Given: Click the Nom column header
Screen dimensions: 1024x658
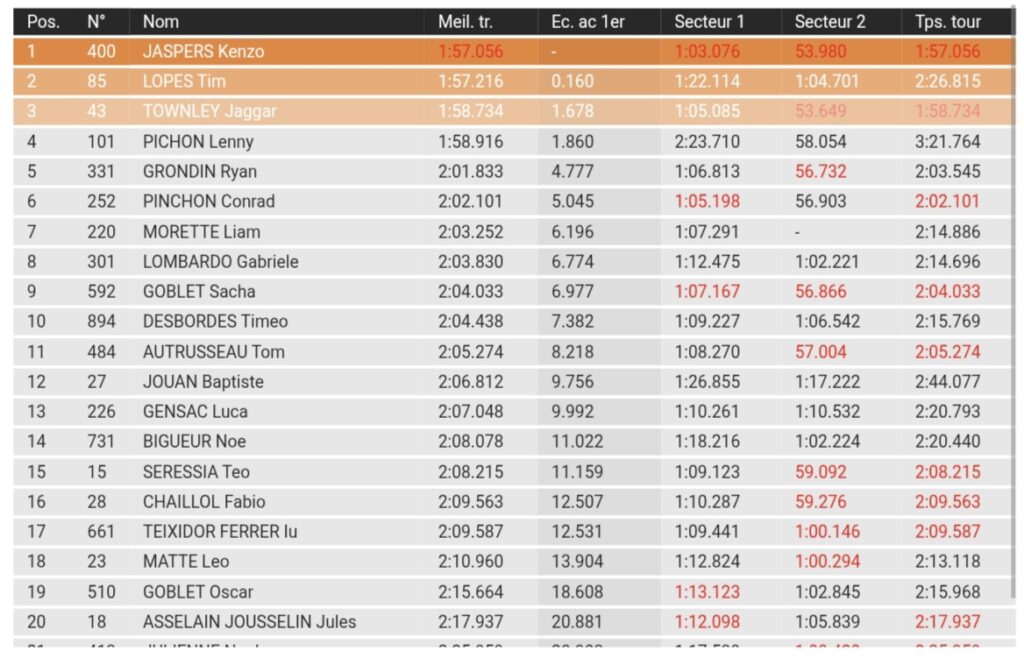Looking at the screenshot, I should (x=161, y=21).
